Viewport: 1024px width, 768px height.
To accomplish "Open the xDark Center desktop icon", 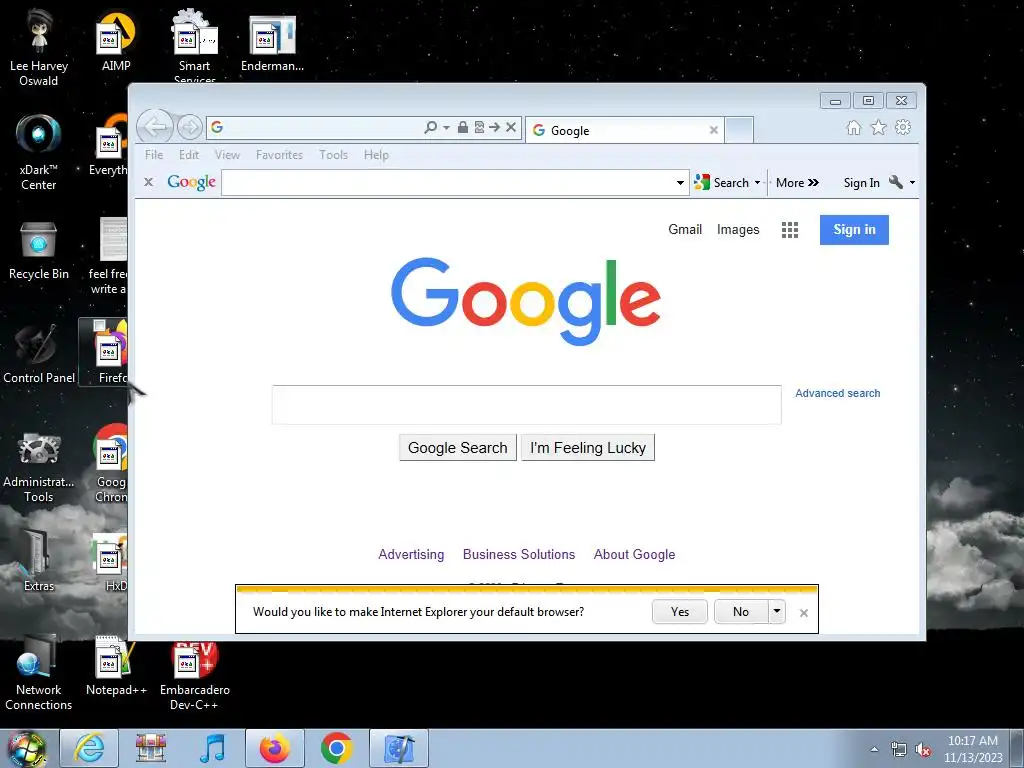I will pos(39,152).
